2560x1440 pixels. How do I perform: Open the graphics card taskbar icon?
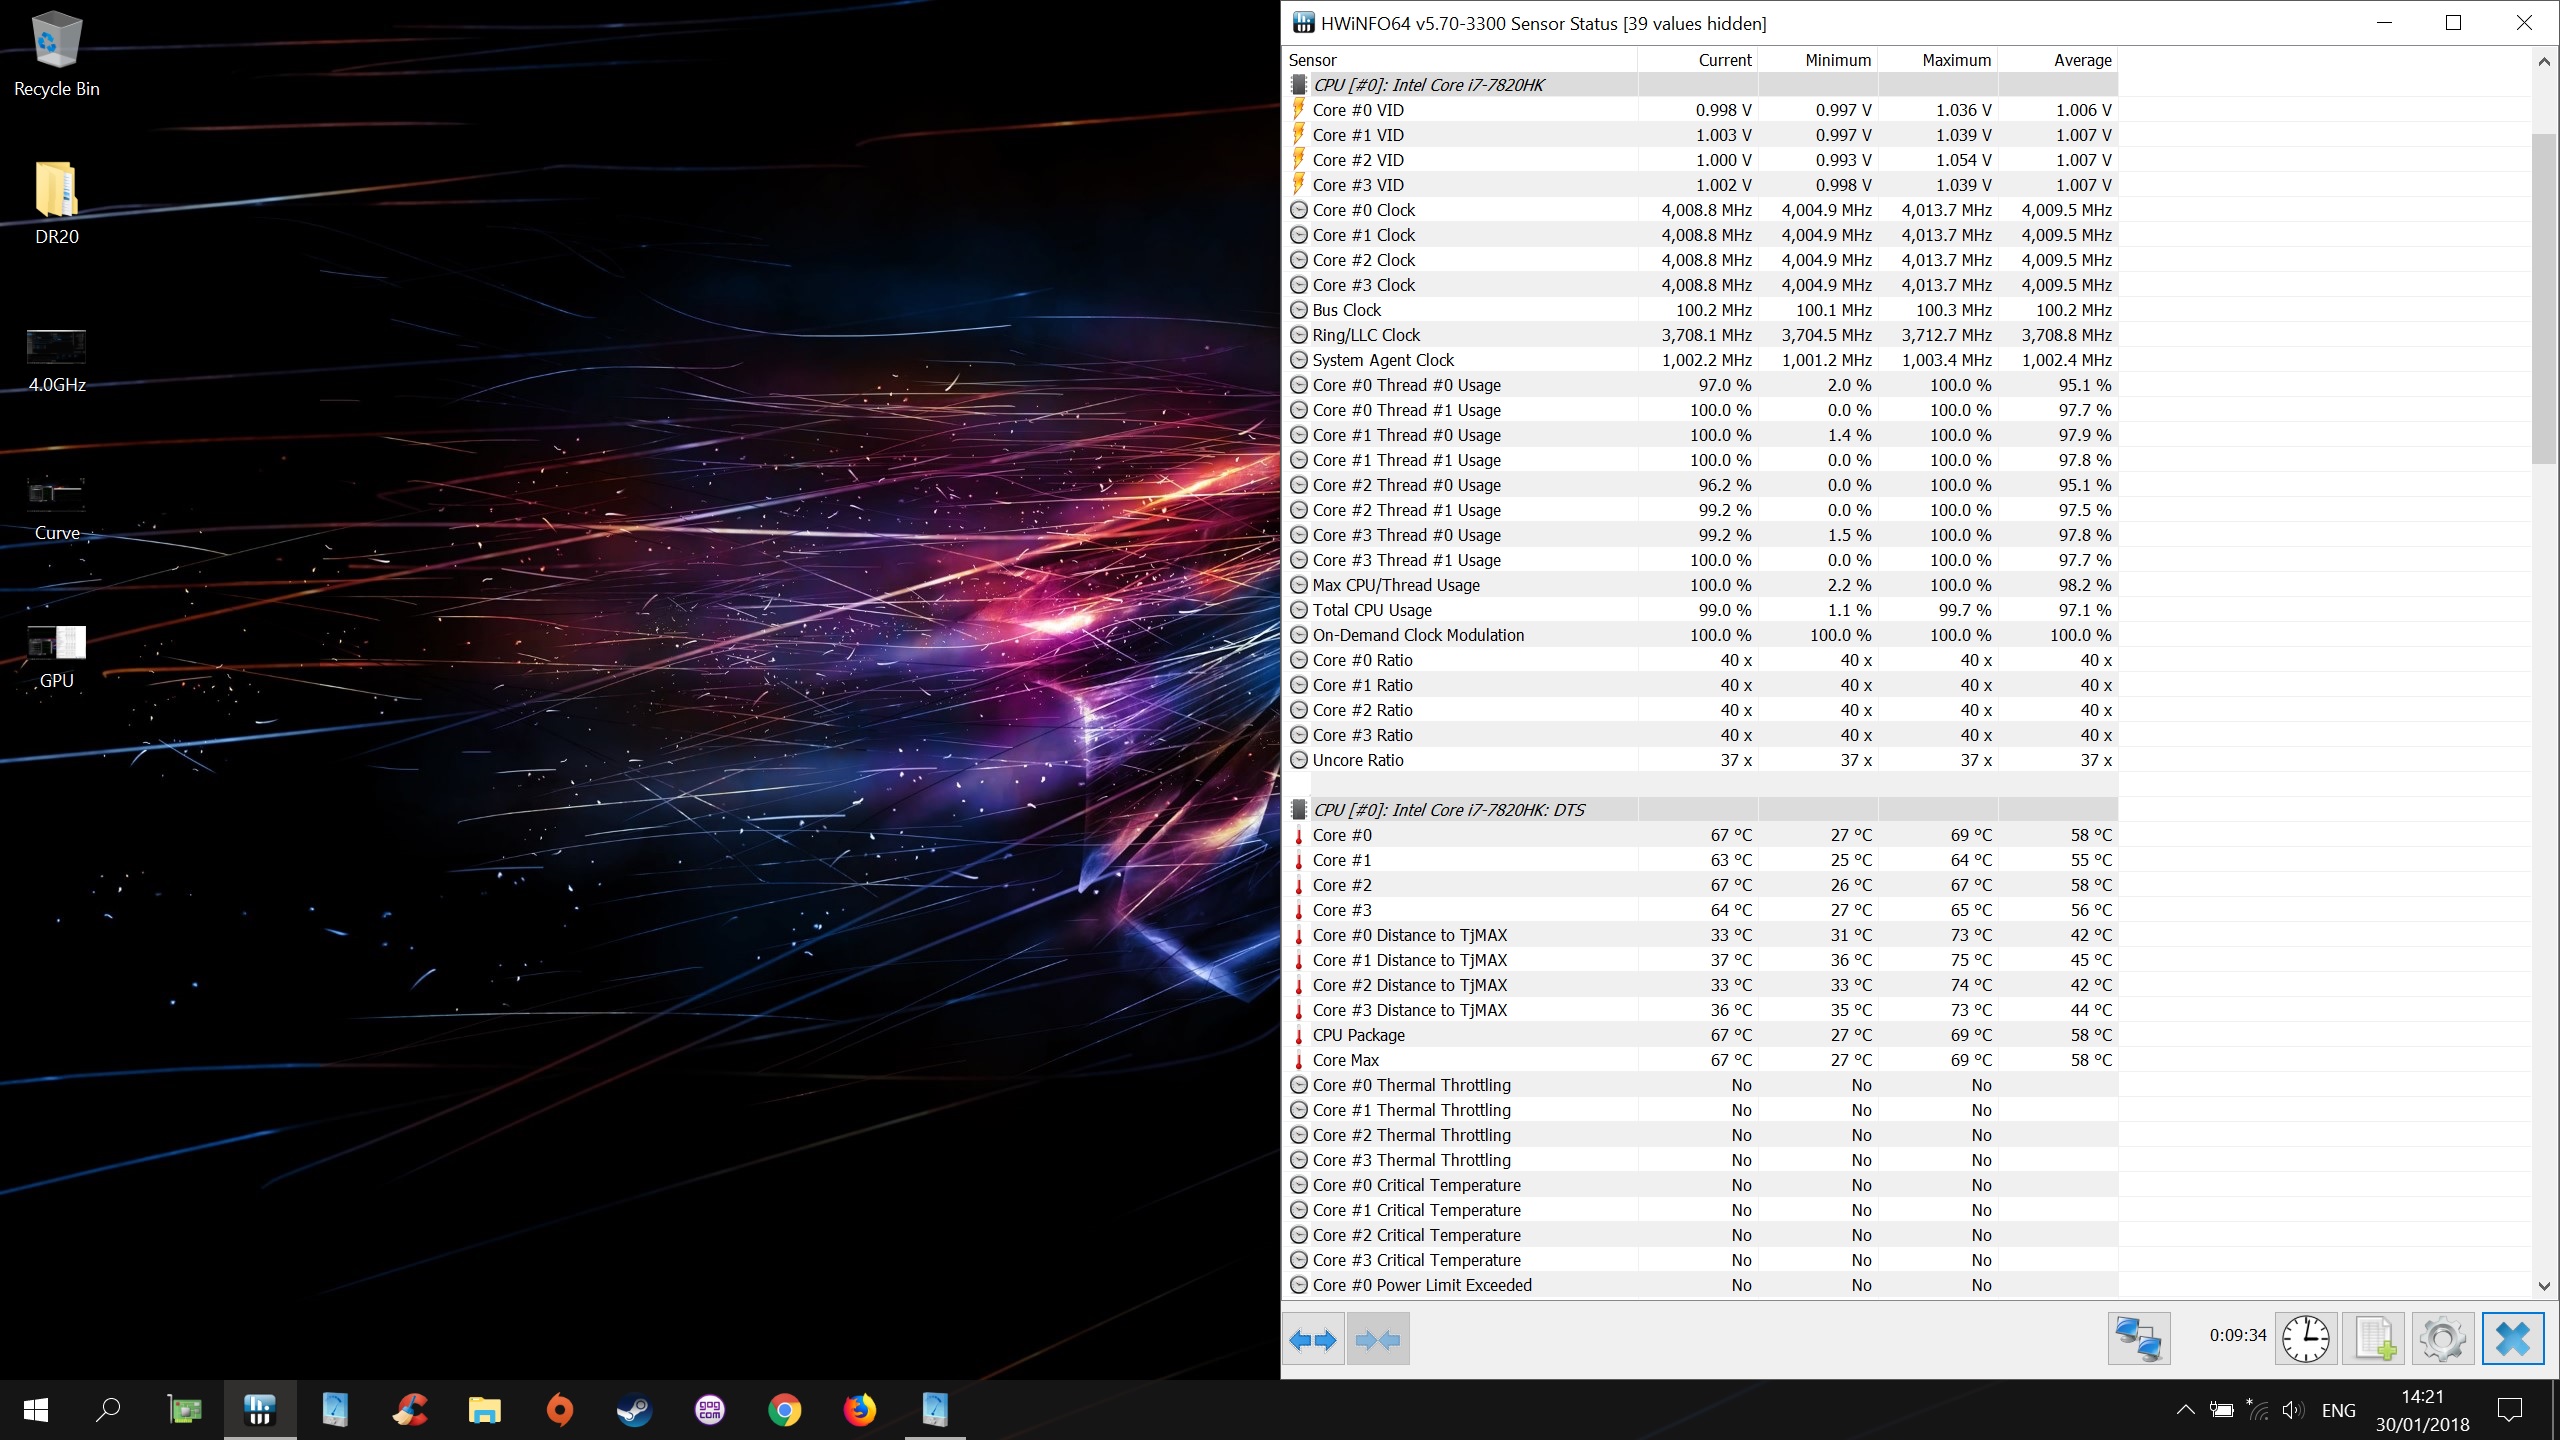tap(184, 1410)
